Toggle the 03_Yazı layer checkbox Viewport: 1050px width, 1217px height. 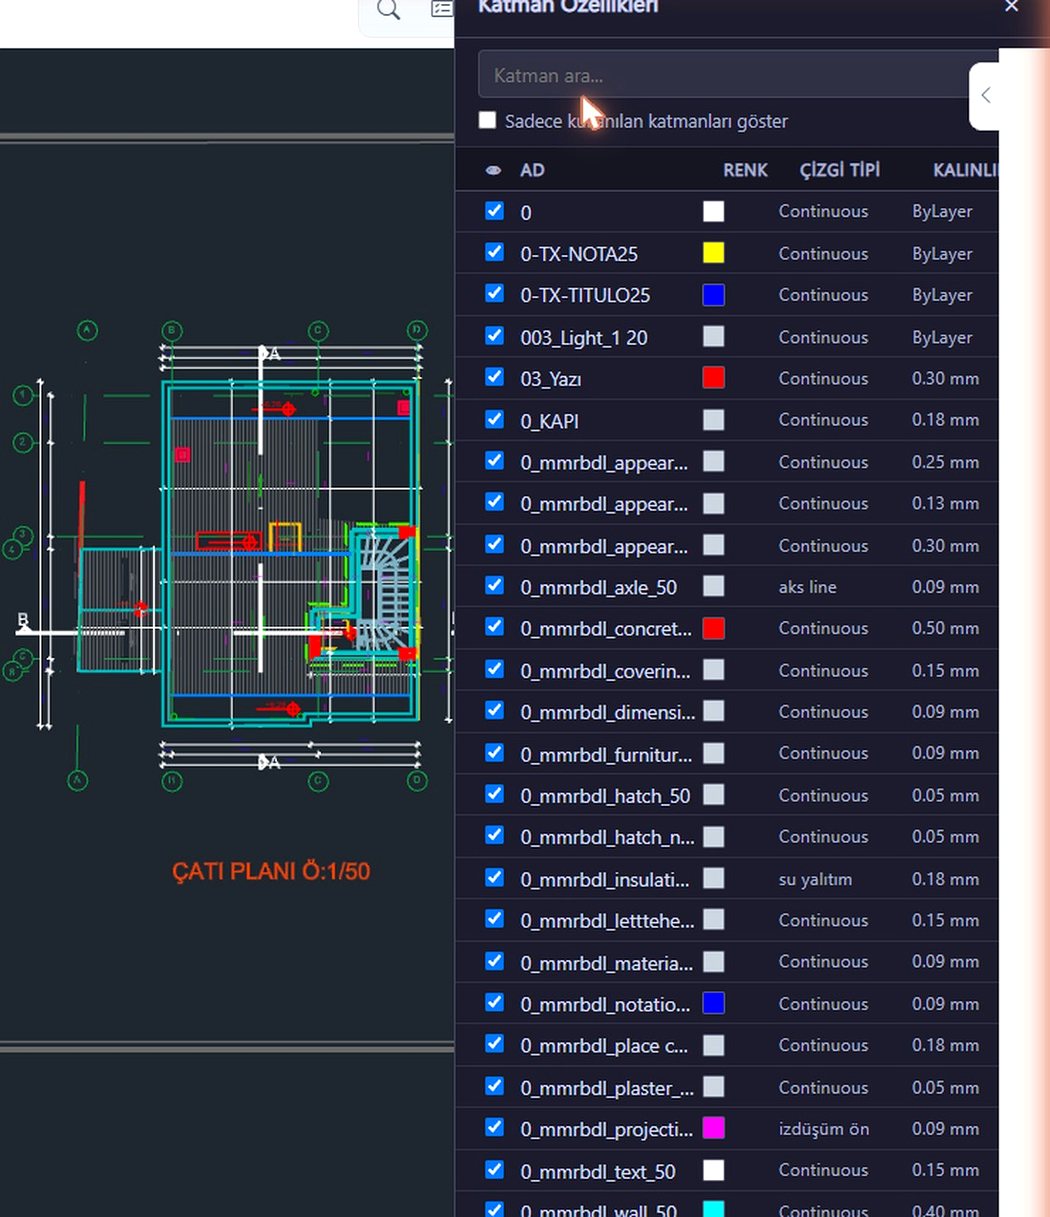(x=494, y=378)
